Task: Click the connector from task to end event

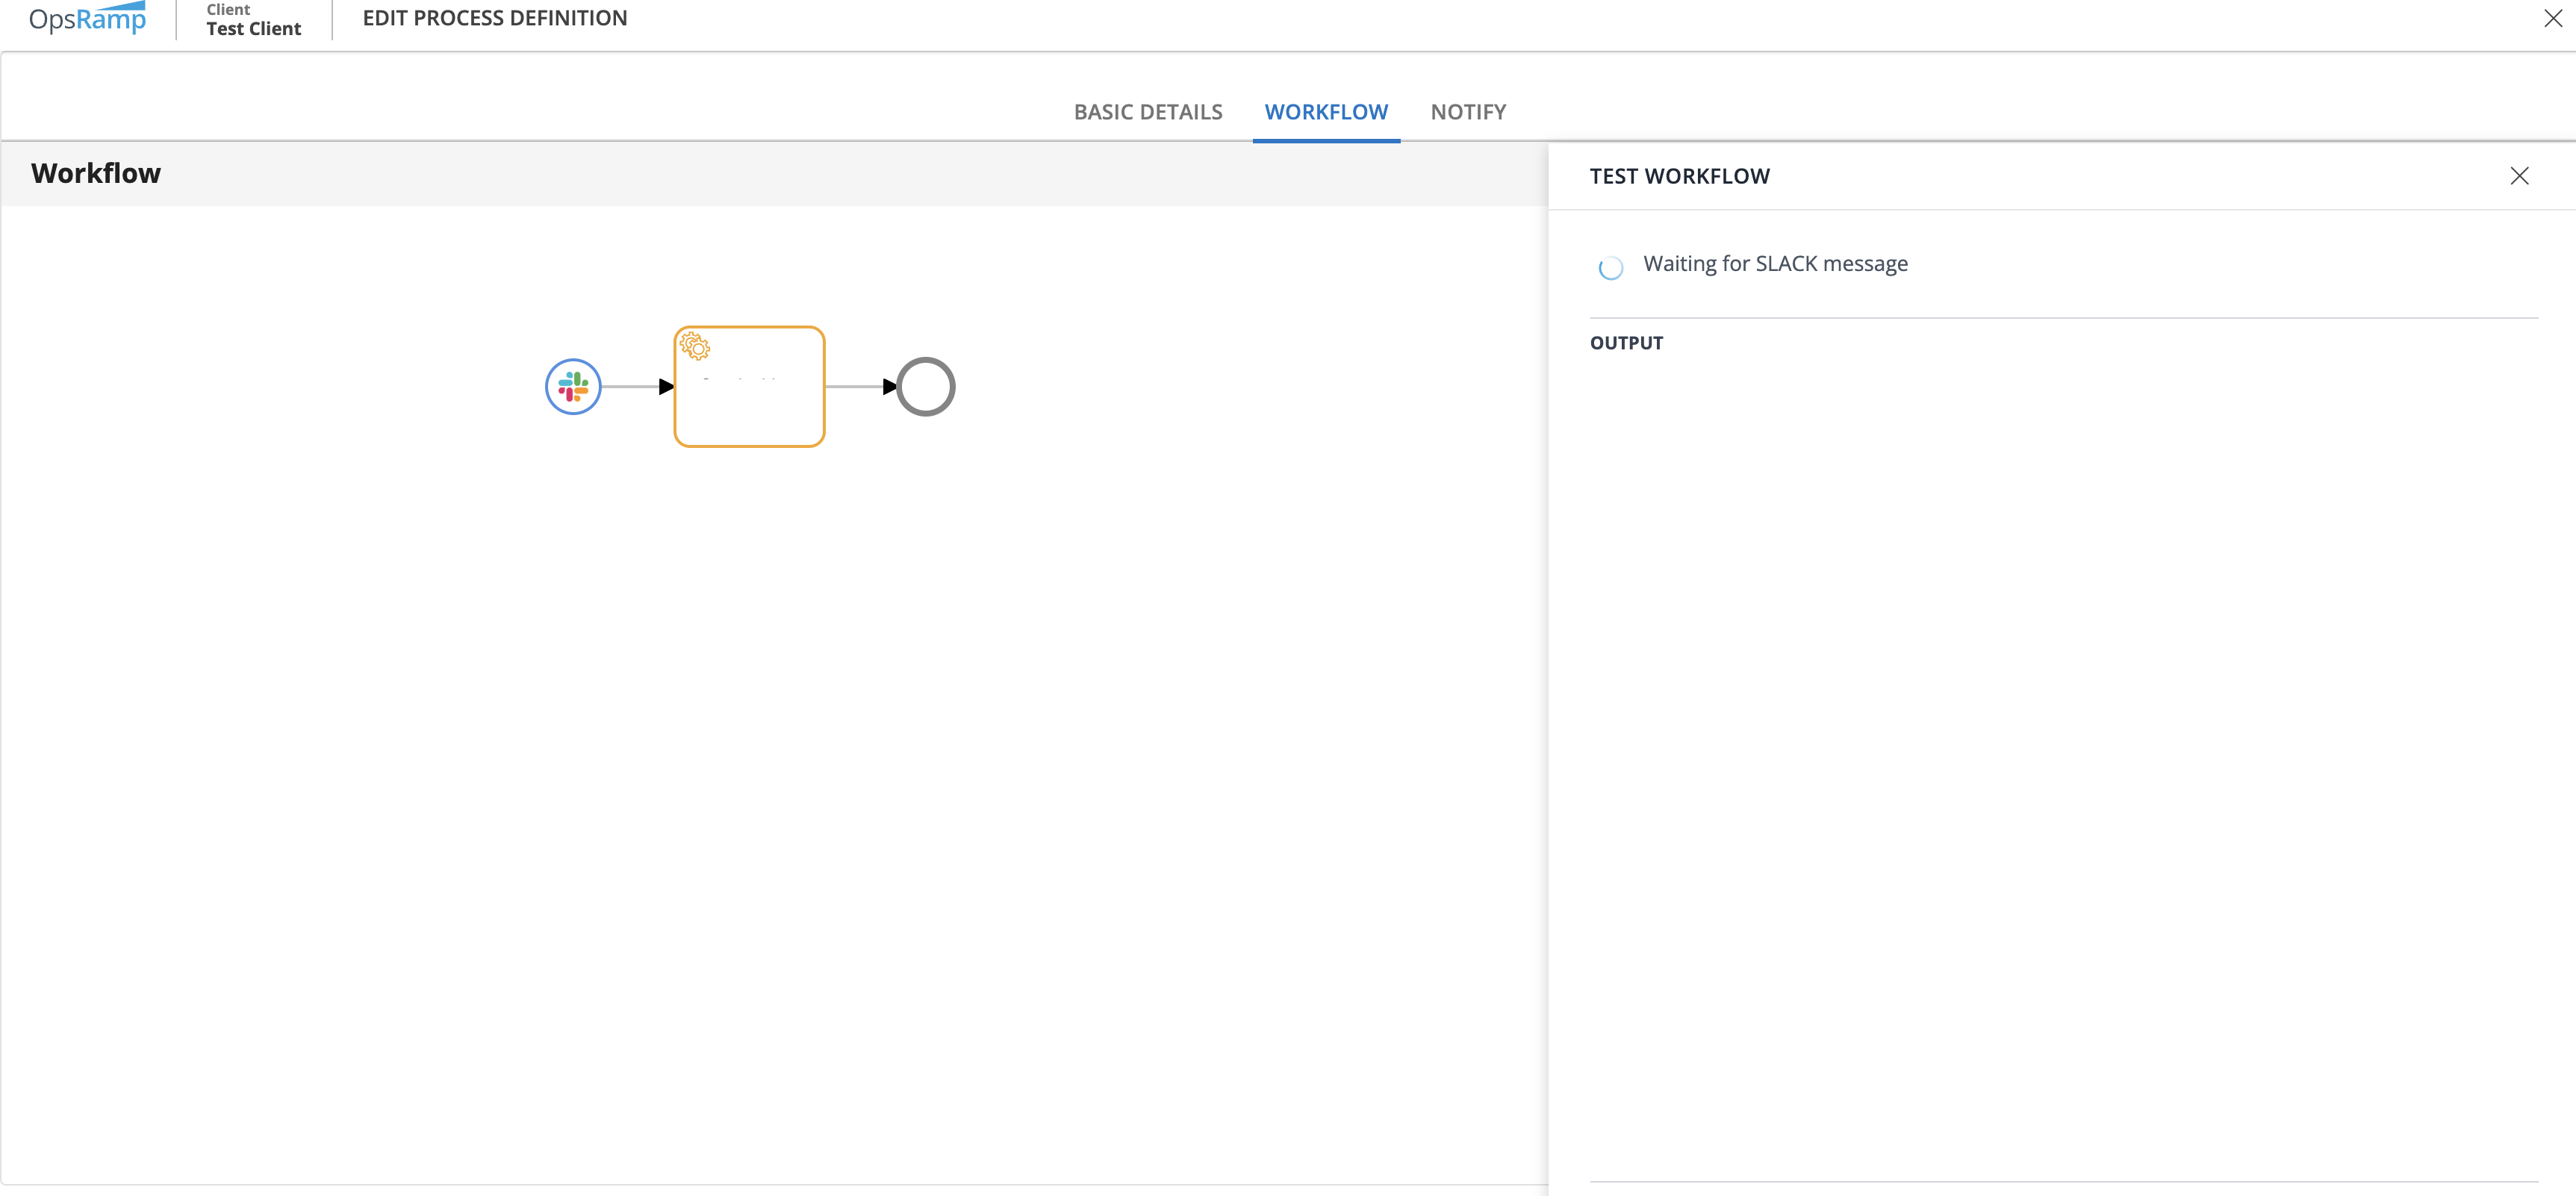Action: pos(856,387)
